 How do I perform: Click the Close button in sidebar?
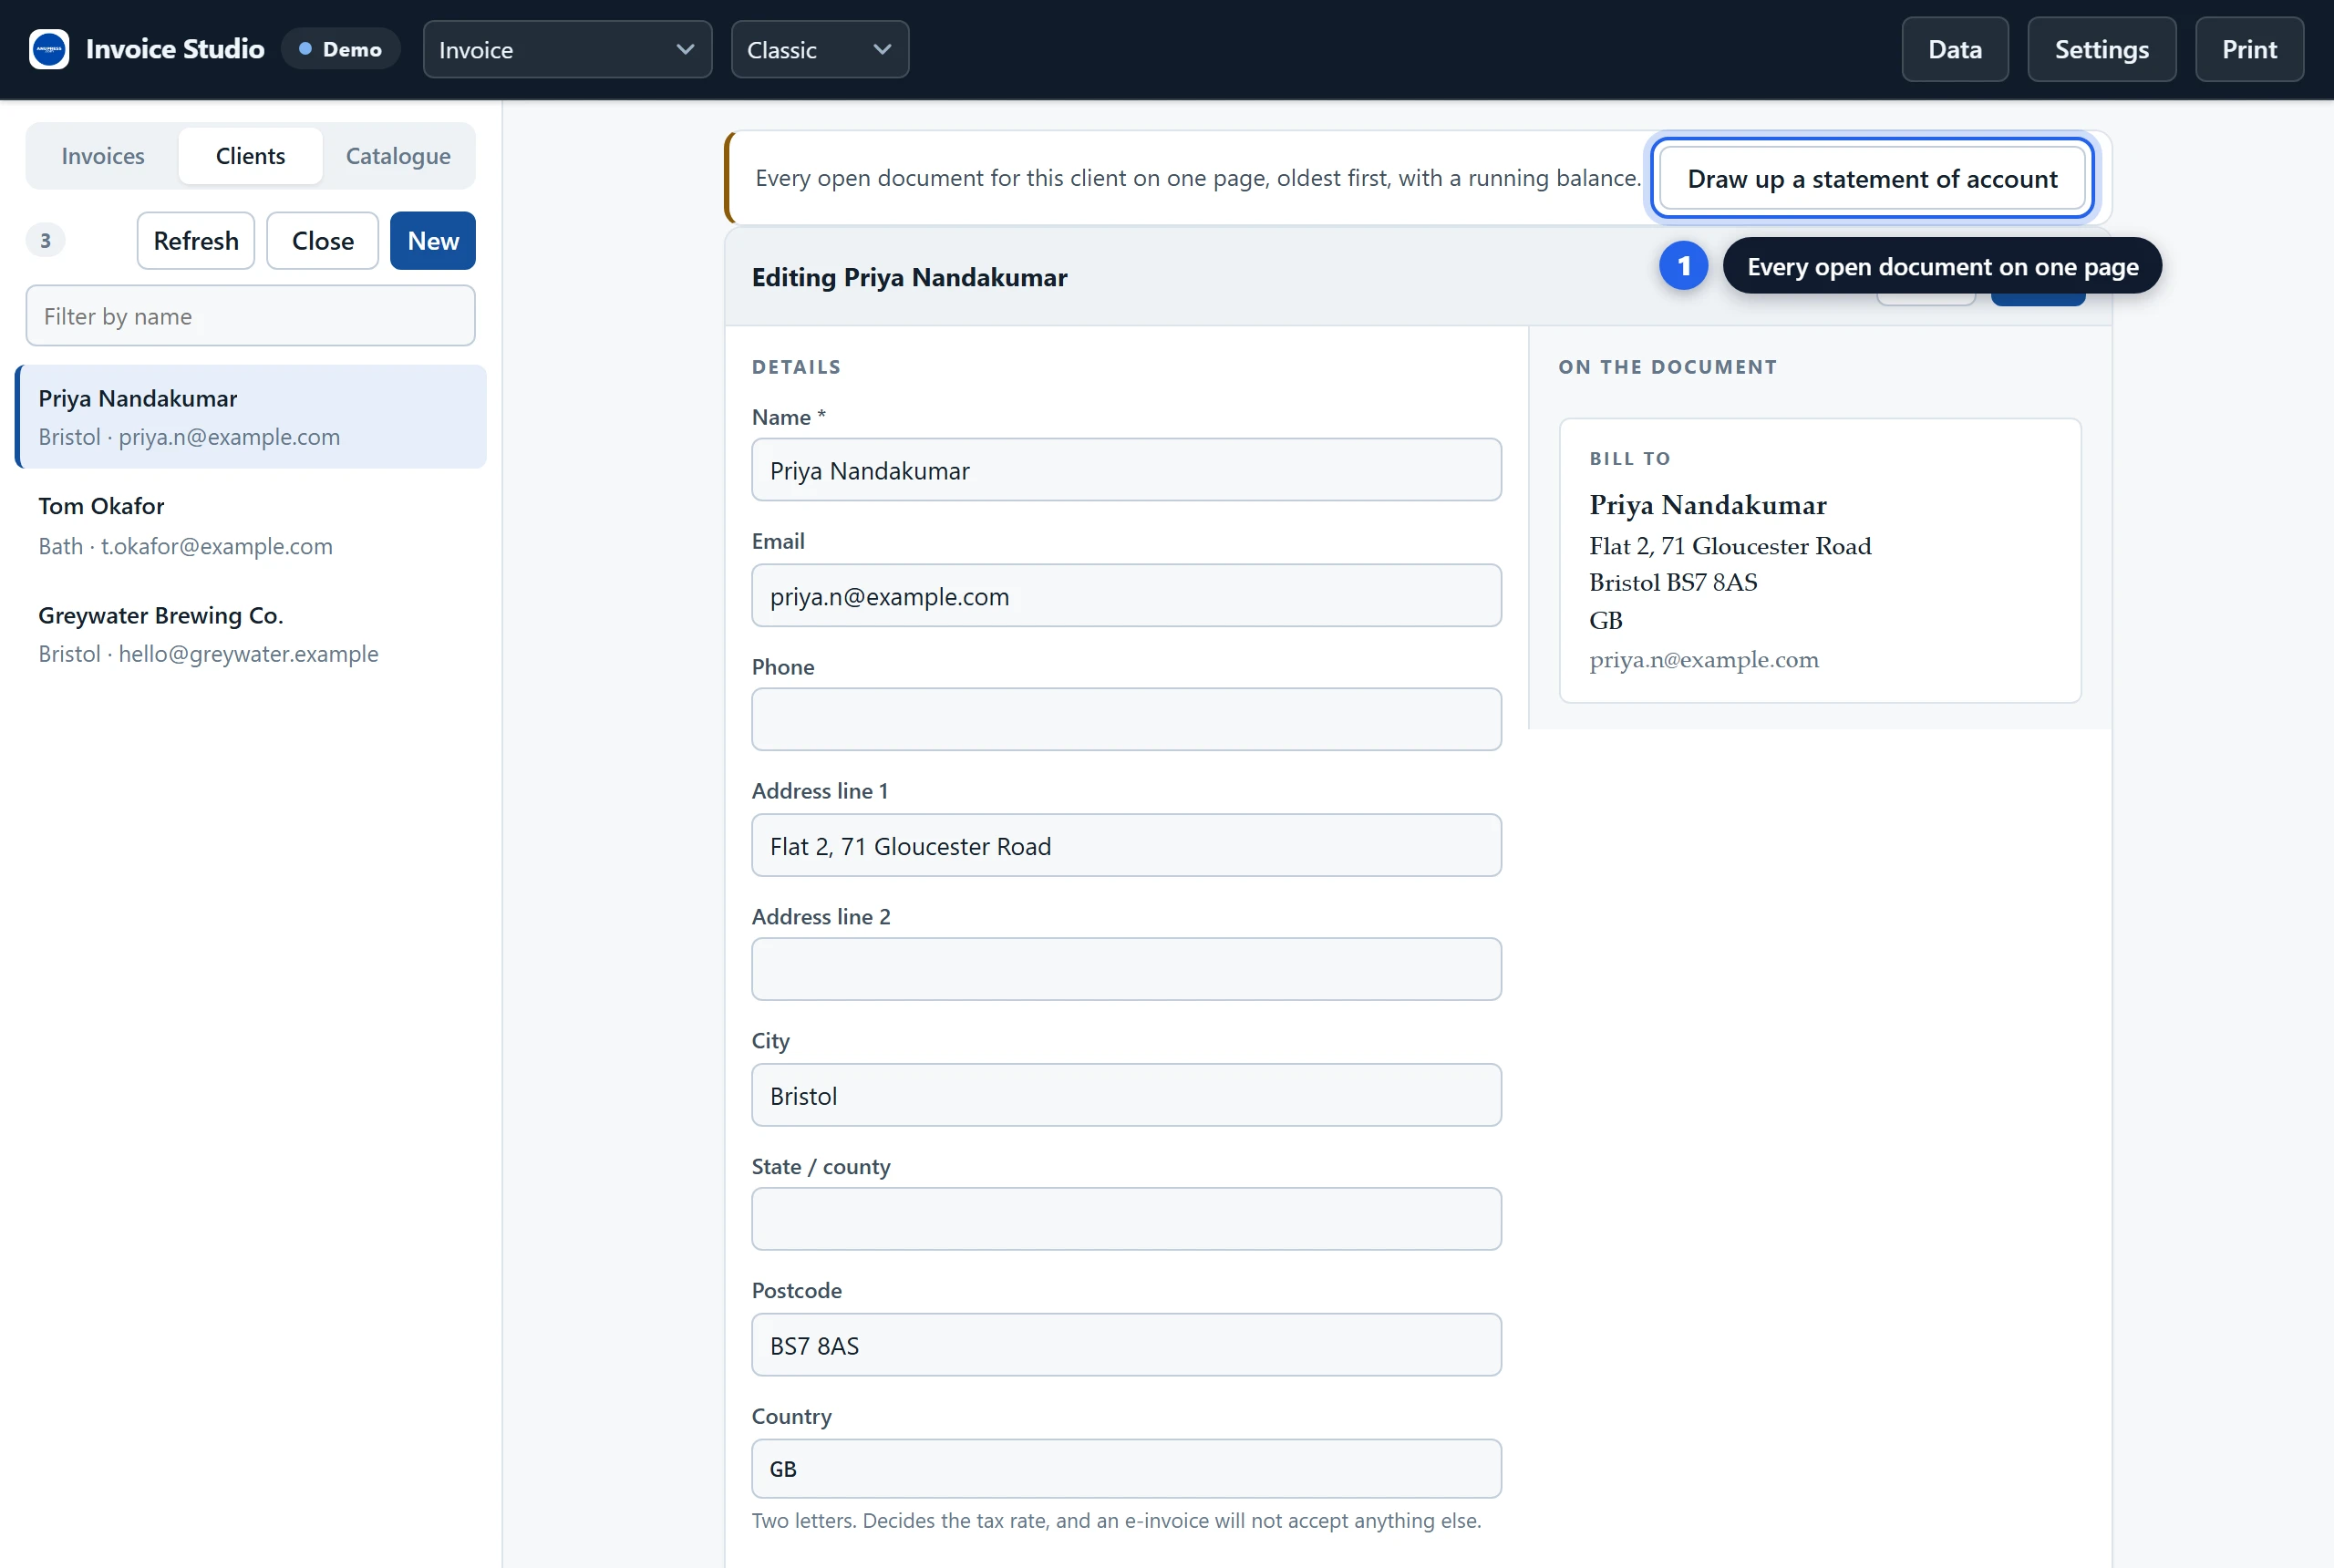323,241
